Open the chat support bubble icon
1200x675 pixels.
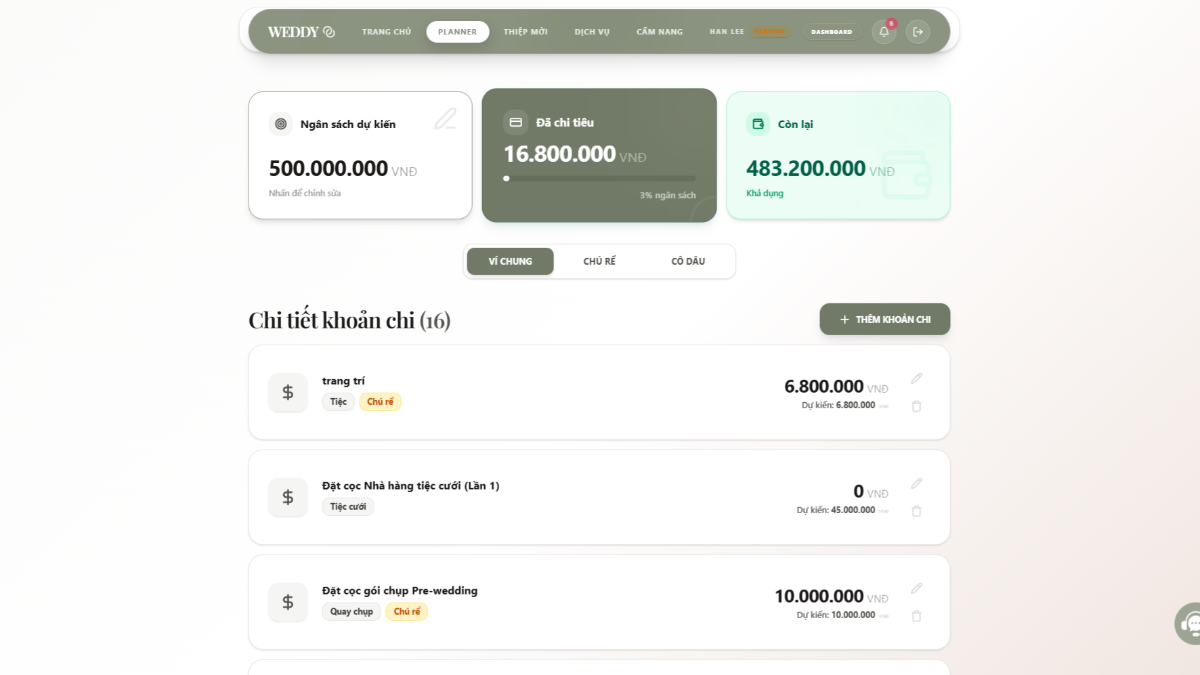pos(1189,623)
